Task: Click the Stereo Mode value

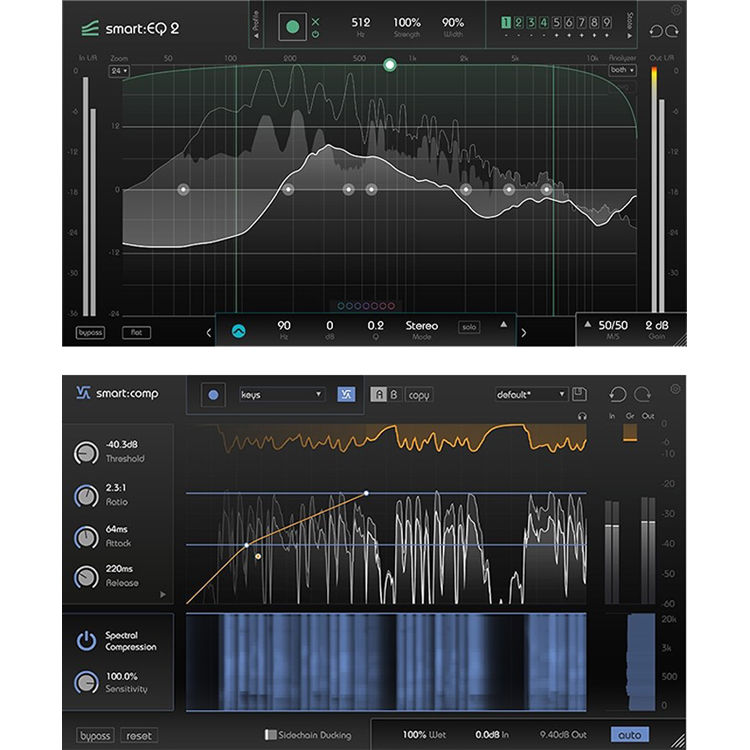Action: pos(421,326)
